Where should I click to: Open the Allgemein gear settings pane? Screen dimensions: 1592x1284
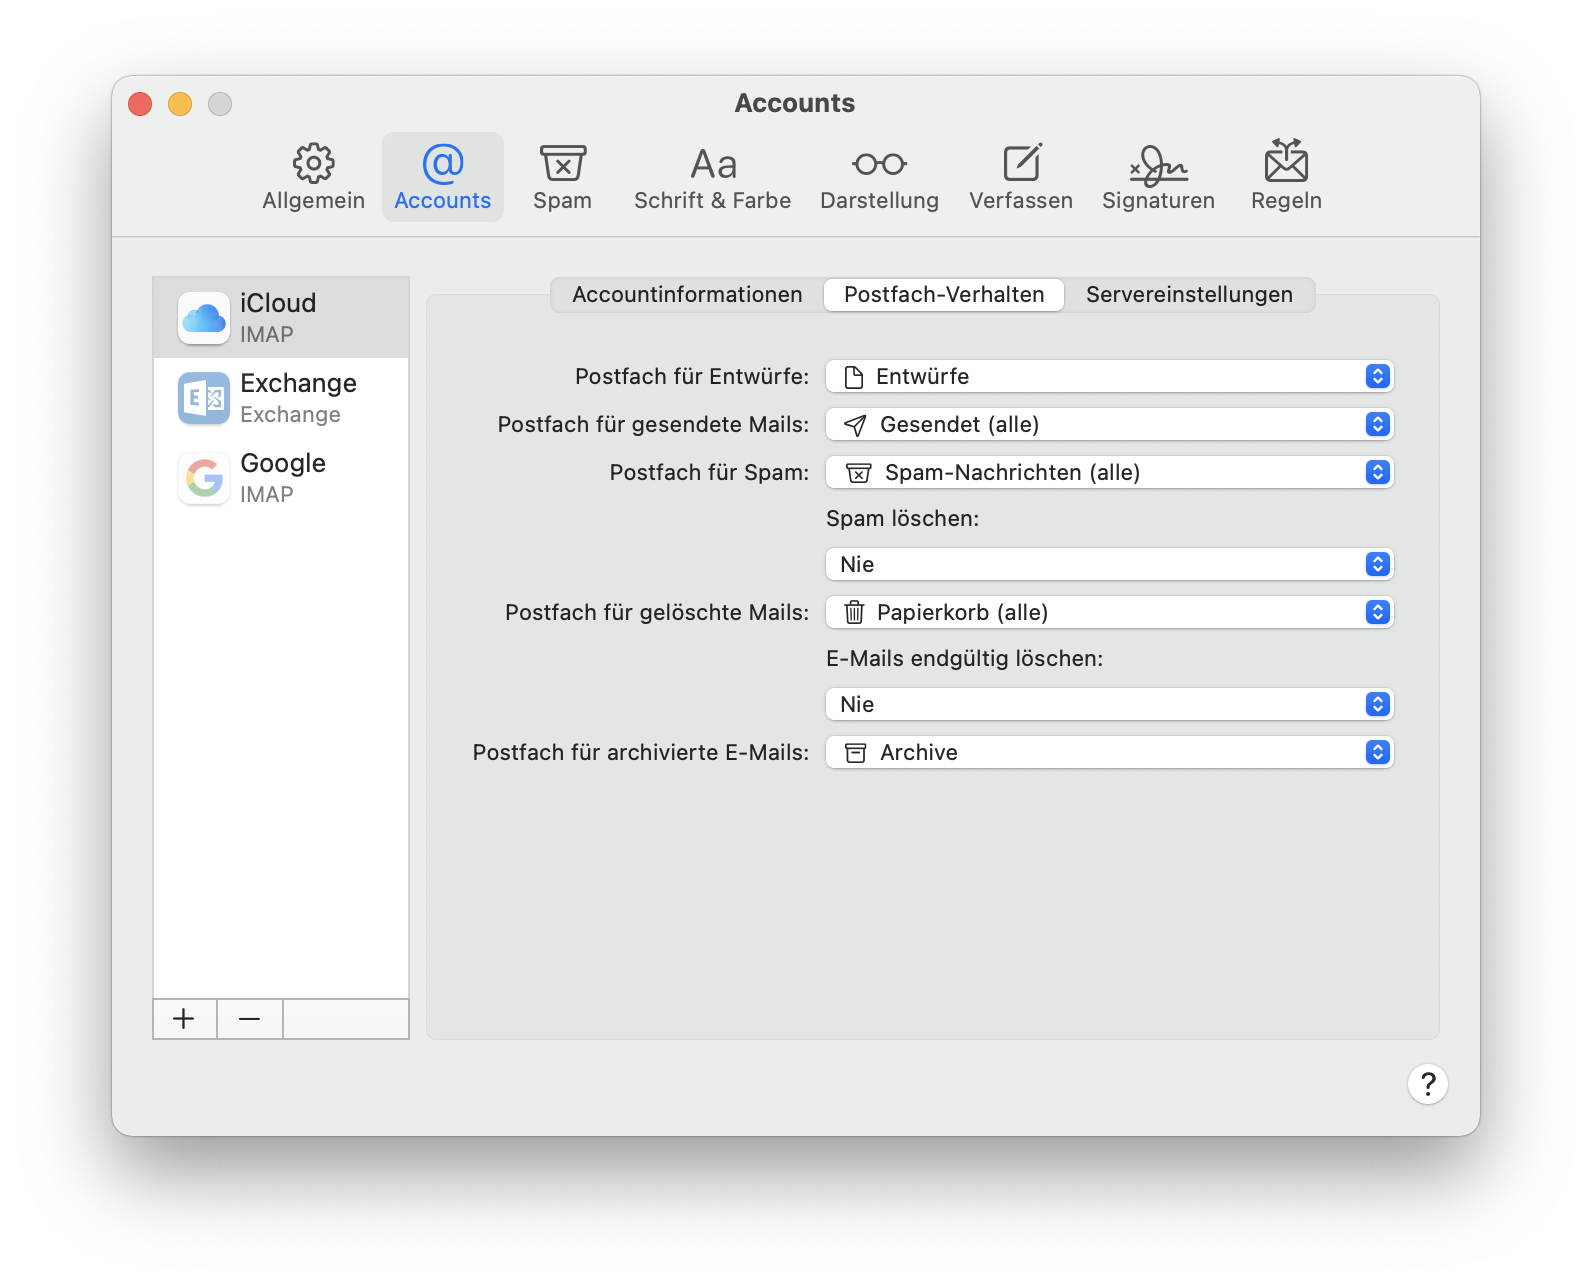tap(313, 177)
